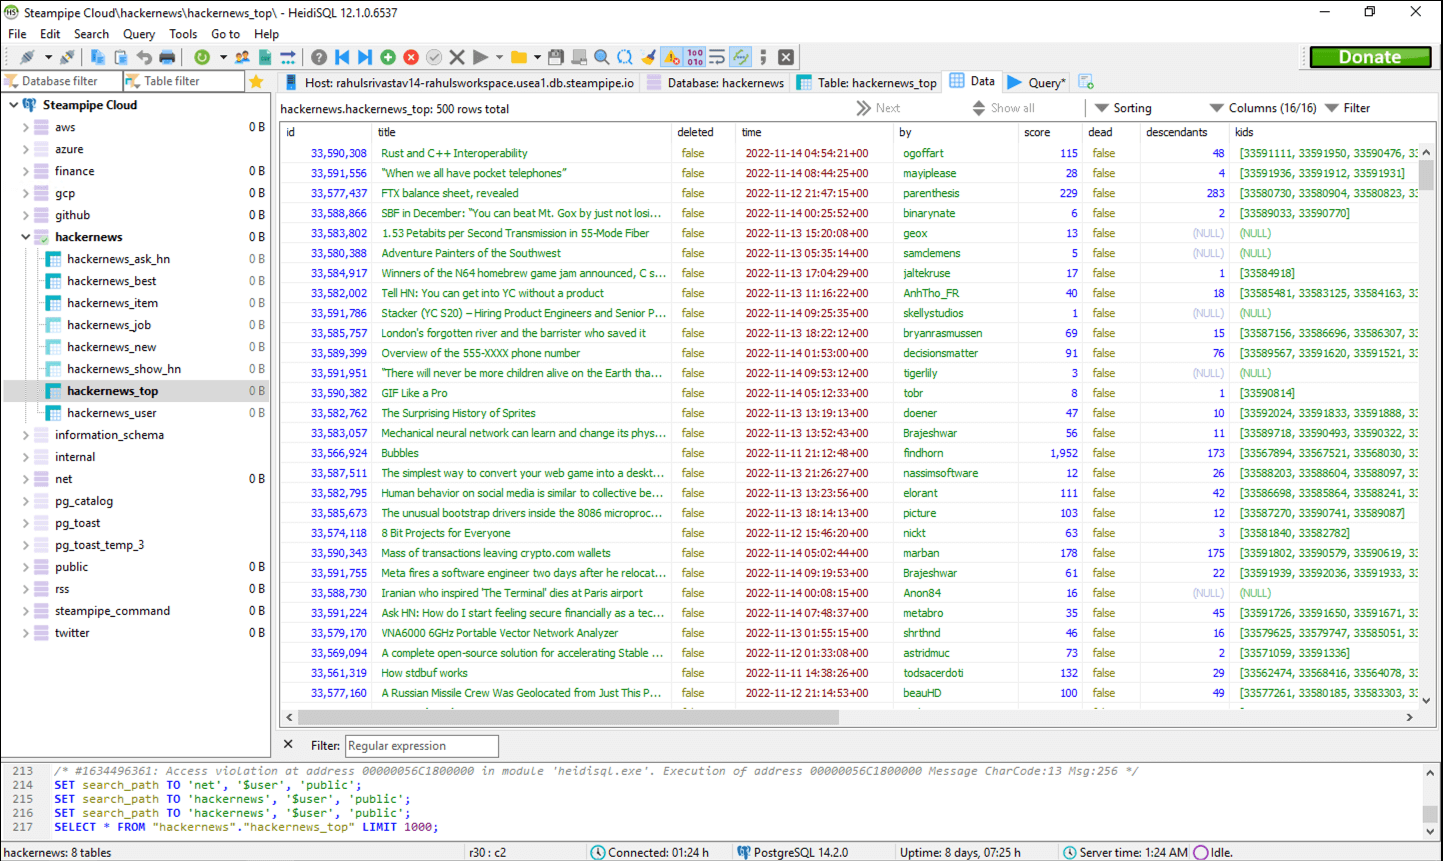
Task: Click the replace text icon
Action: click(625, 57)
